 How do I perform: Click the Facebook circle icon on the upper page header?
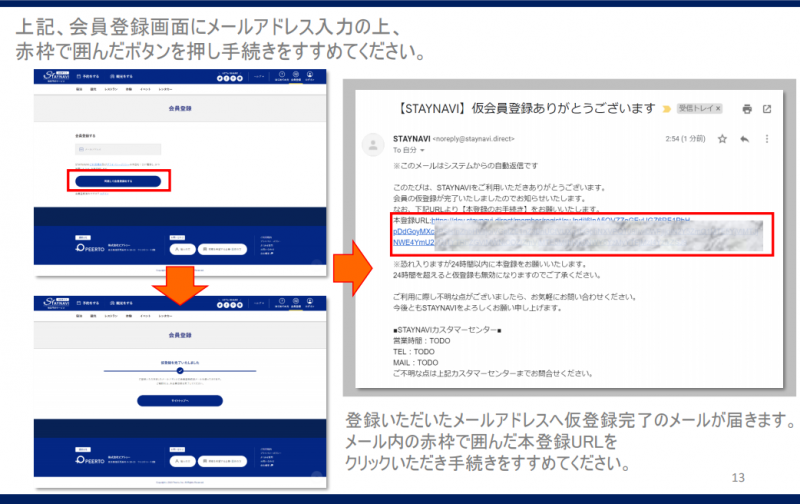pos(227,78)
